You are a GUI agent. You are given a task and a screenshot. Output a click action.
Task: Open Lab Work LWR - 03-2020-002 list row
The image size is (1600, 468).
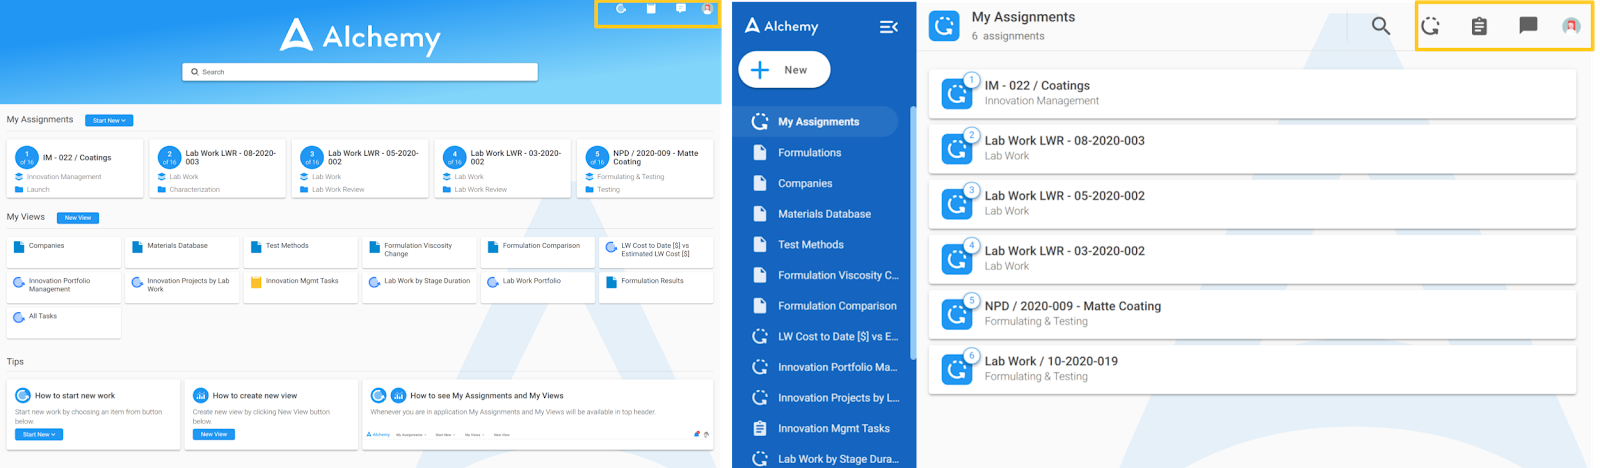[x=1252, y=258]
